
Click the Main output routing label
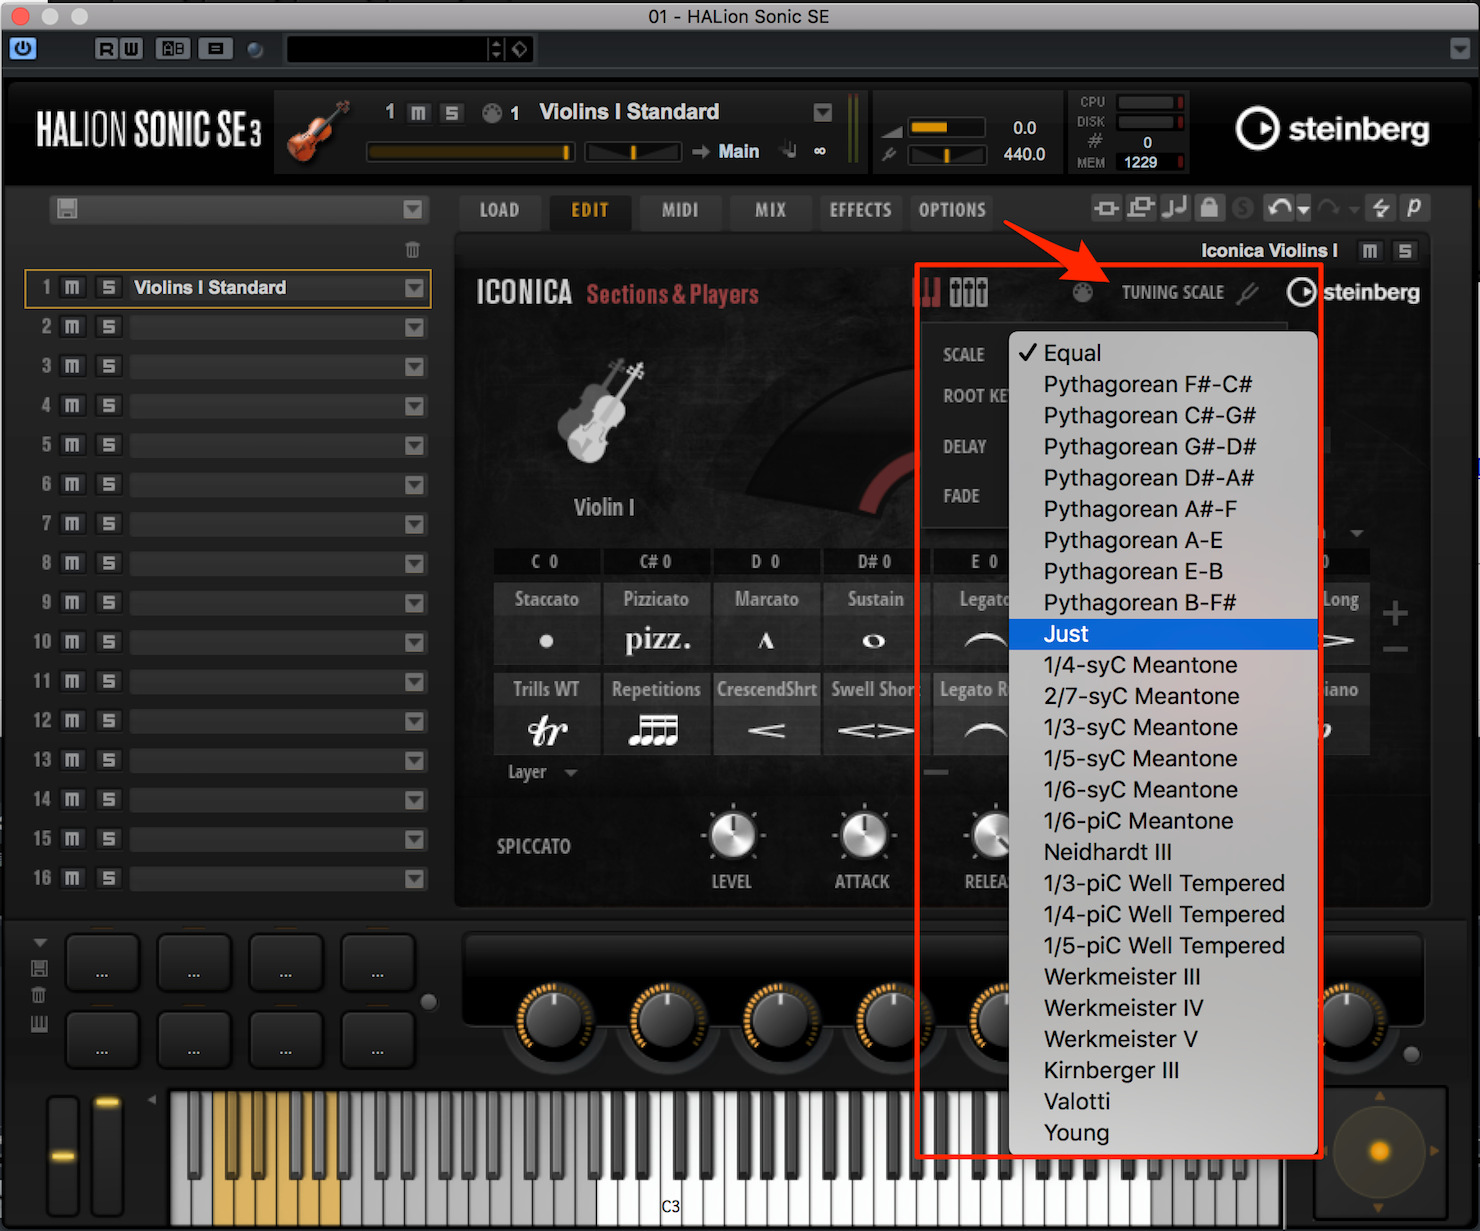pyautogui.click(x=738, y=151)
